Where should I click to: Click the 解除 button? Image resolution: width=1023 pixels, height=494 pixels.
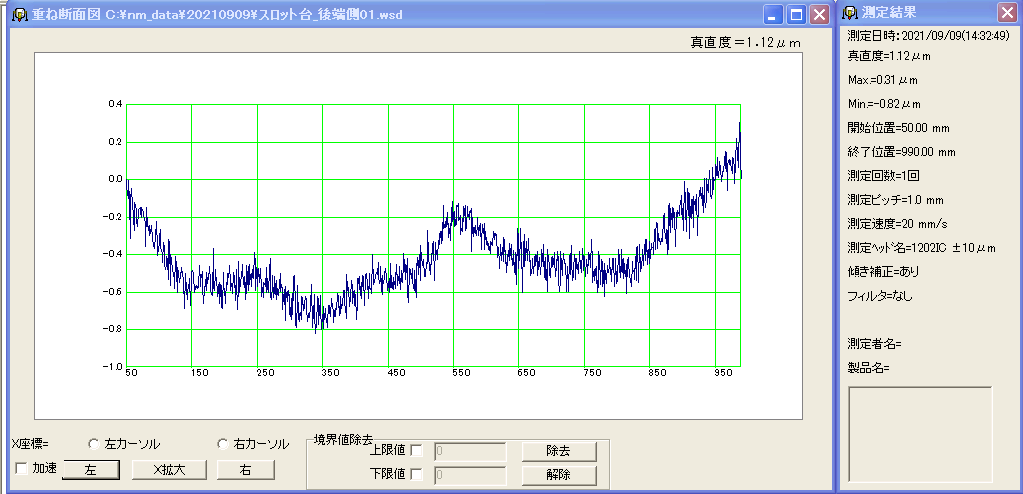point(558,475)
